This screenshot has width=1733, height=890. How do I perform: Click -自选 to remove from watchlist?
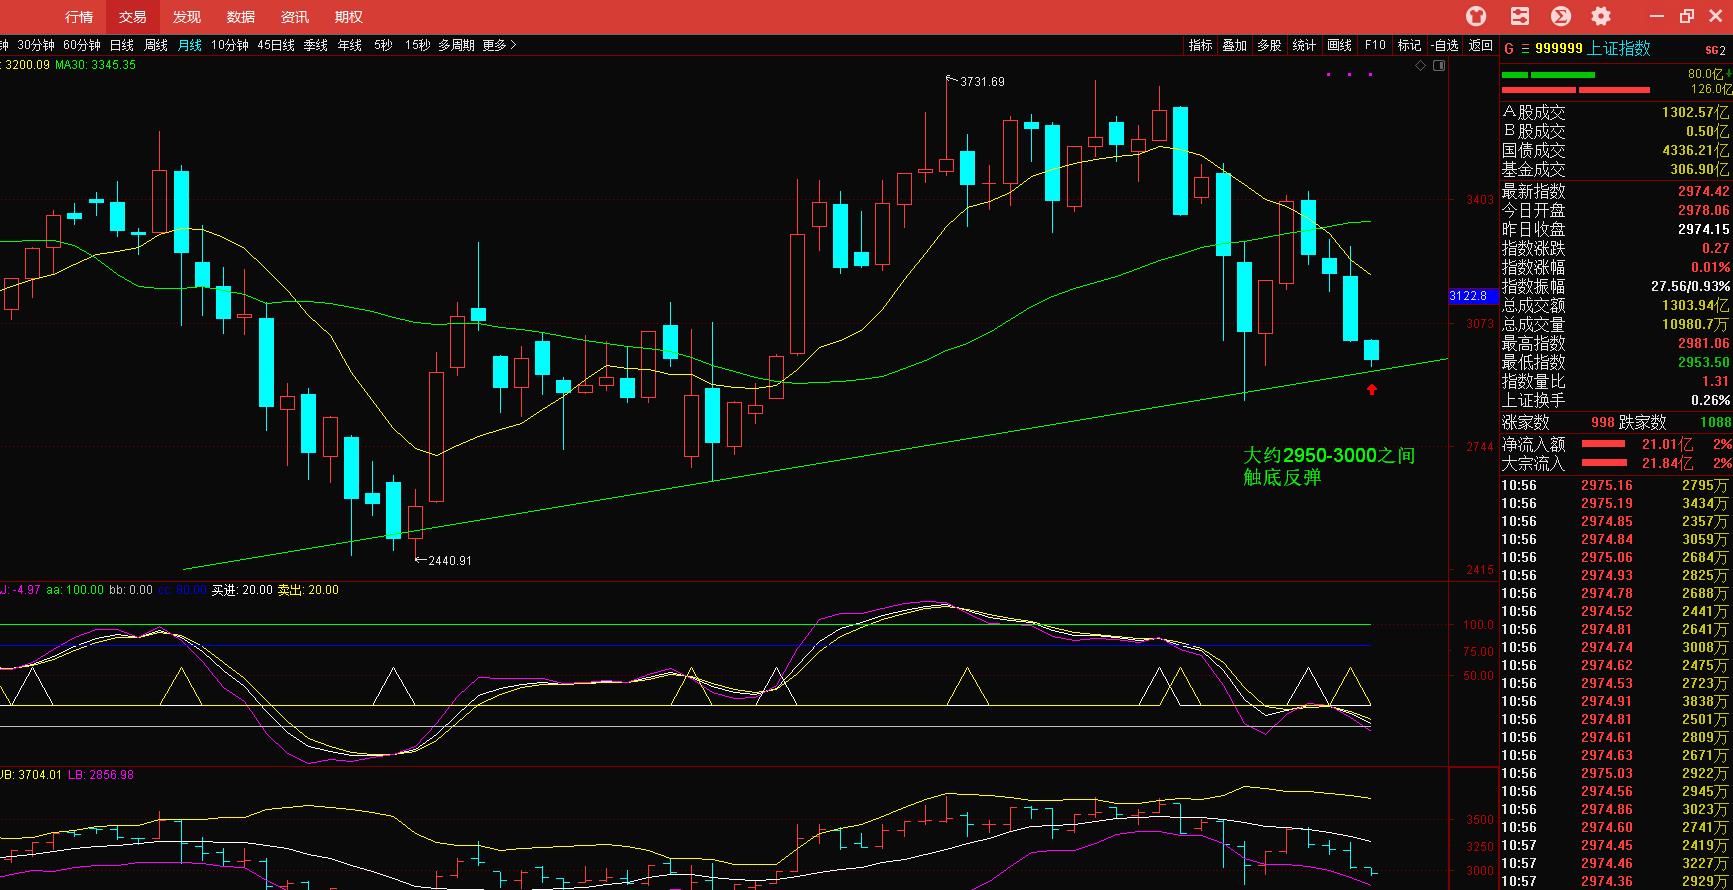[x=1445, y=45]
